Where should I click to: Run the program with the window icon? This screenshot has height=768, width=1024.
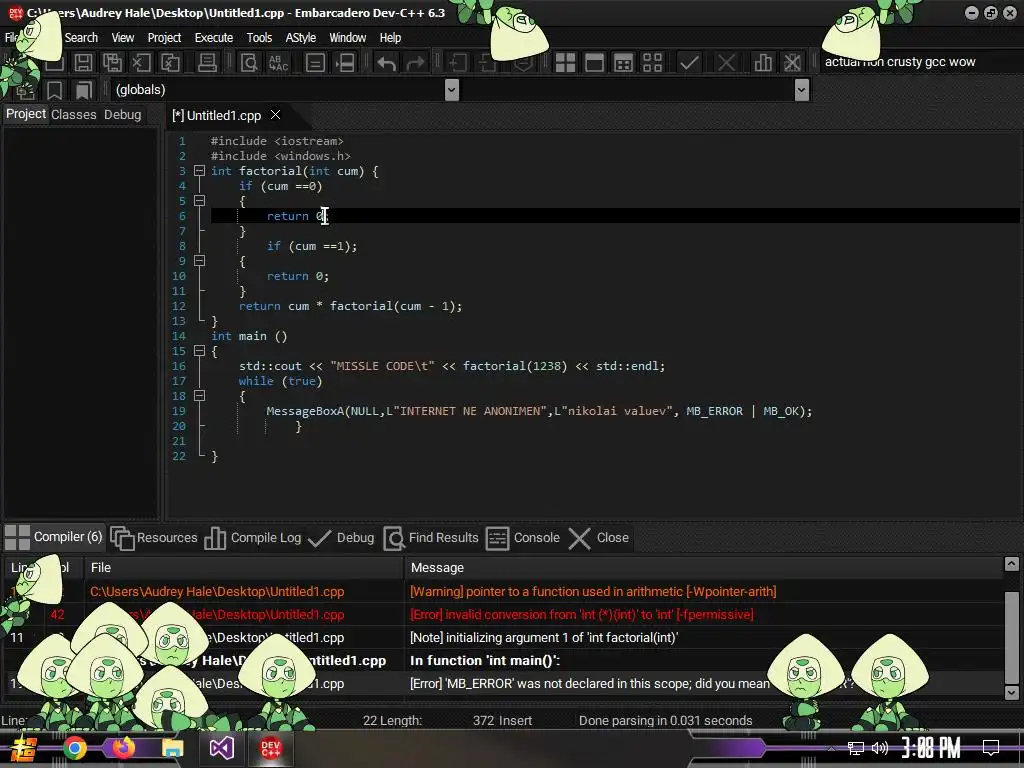(594, 63)
